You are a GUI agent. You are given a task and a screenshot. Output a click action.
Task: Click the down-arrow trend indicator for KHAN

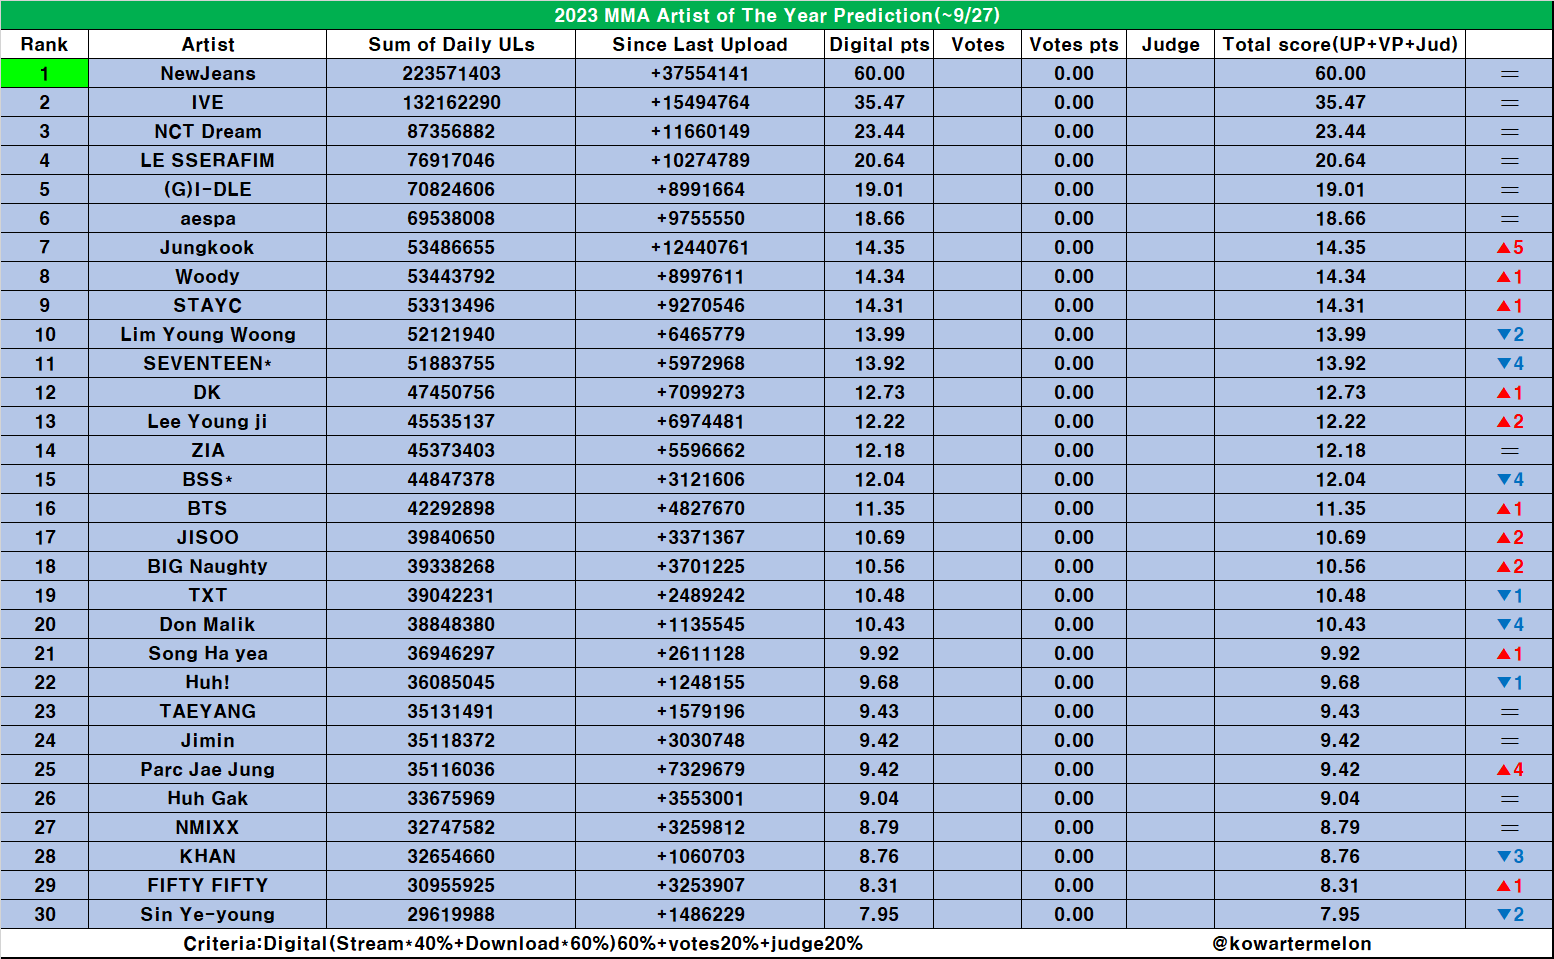pyautogui.click(x=1510, y=856)
